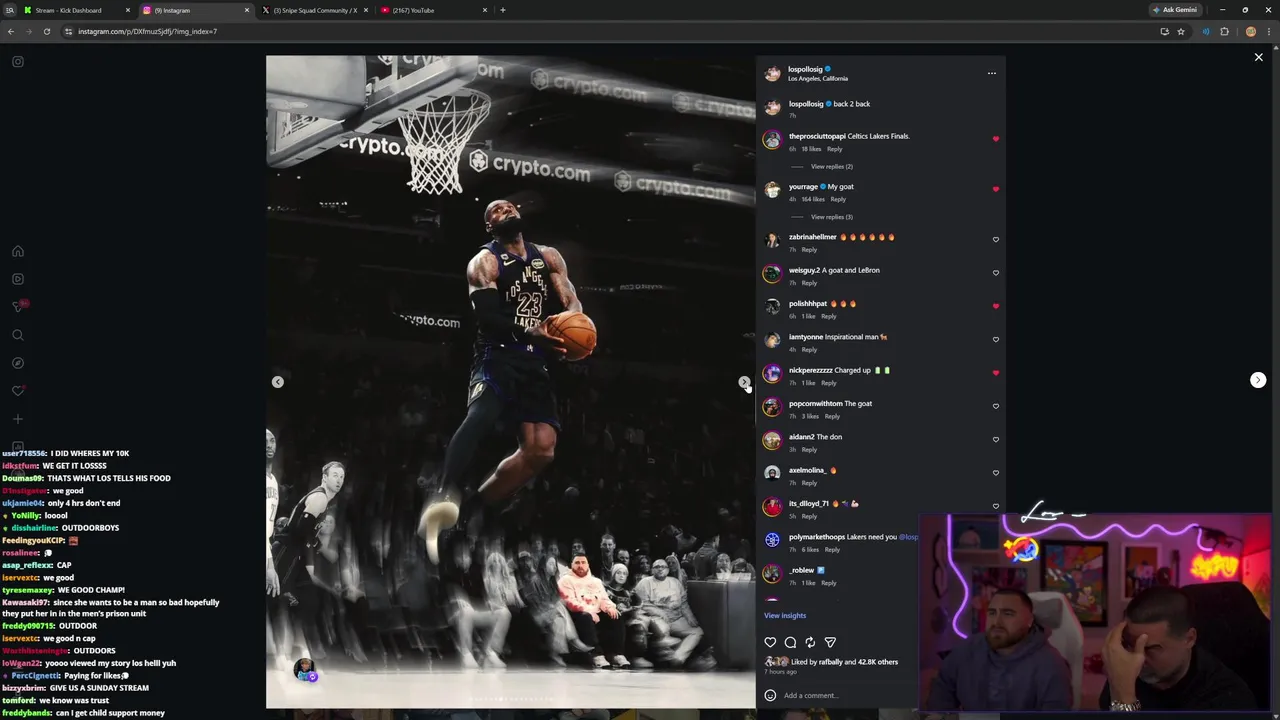Open yourrage profile picture in comments
The width and height of the screenshot is (1280, 720).
pos(772,190)
